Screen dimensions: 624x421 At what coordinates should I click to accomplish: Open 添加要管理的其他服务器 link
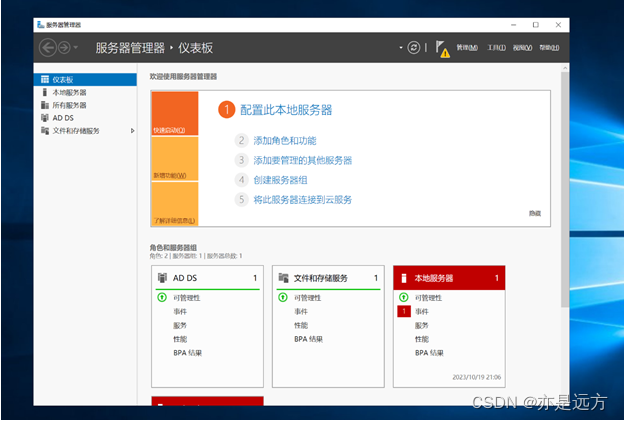[x=303, y=160]
